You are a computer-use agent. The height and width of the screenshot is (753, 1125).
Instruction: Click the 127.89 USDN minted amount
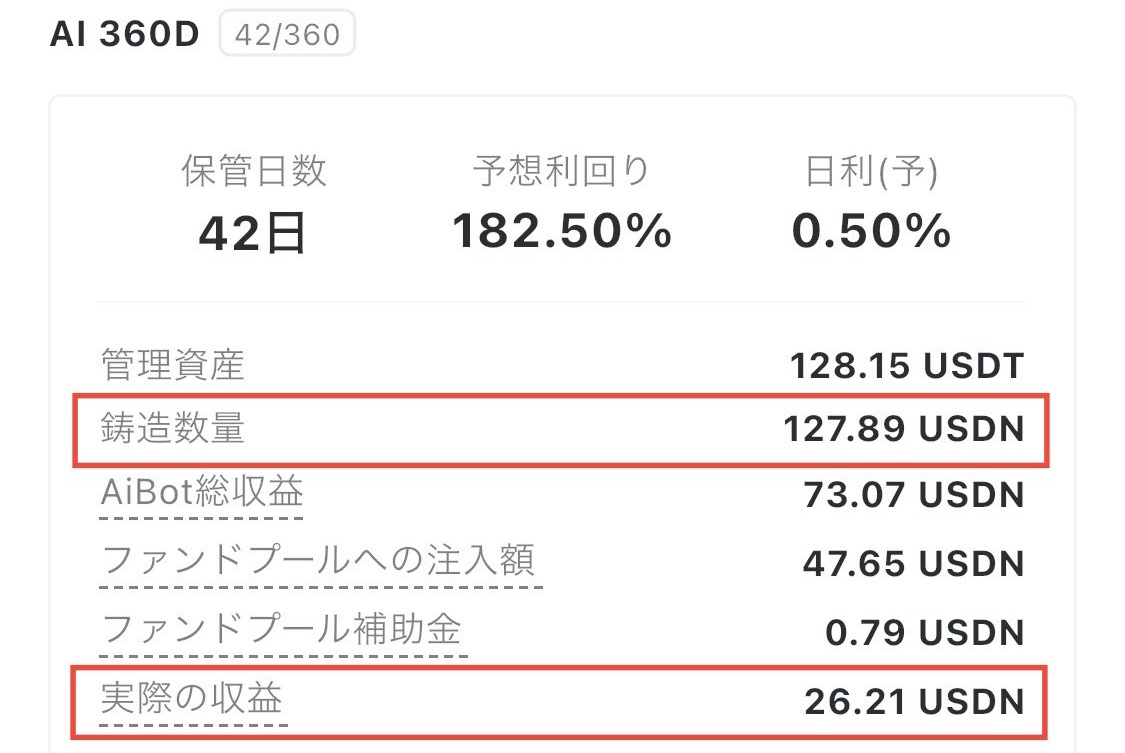coord(904,430)
